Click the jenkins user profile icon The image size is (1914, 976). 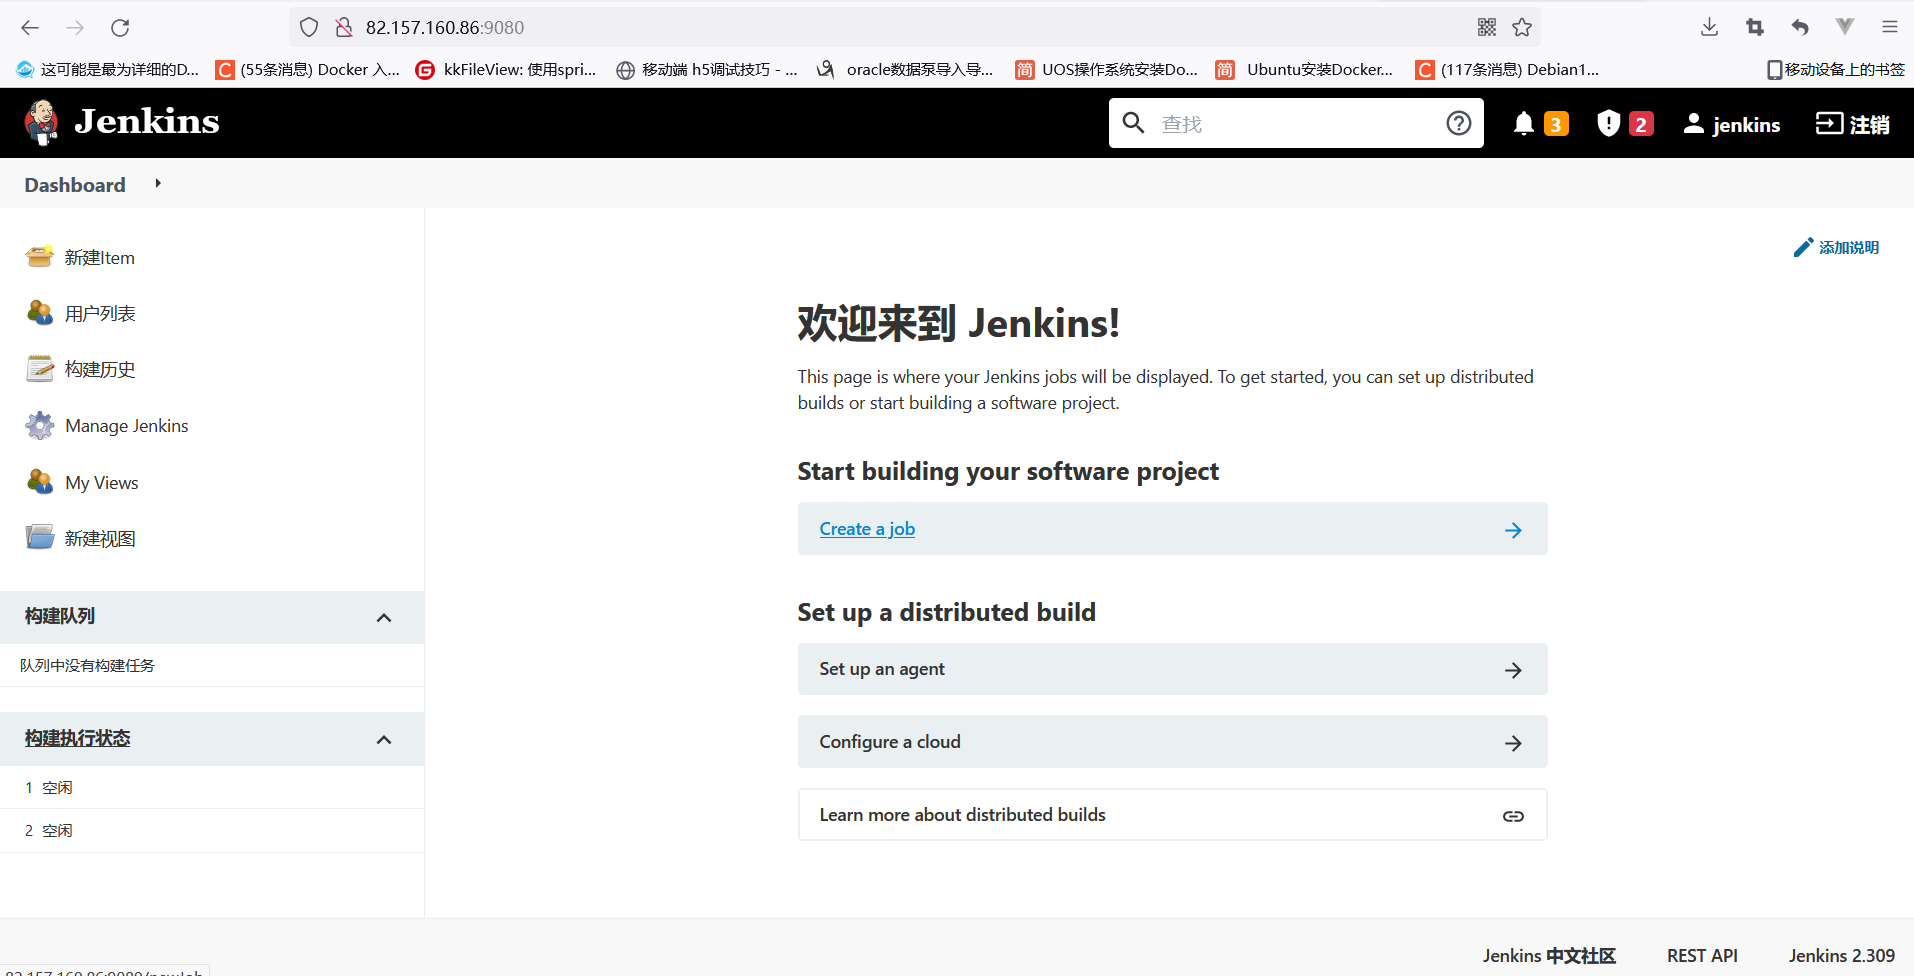pyautogui.click(x=1693, y=123)
